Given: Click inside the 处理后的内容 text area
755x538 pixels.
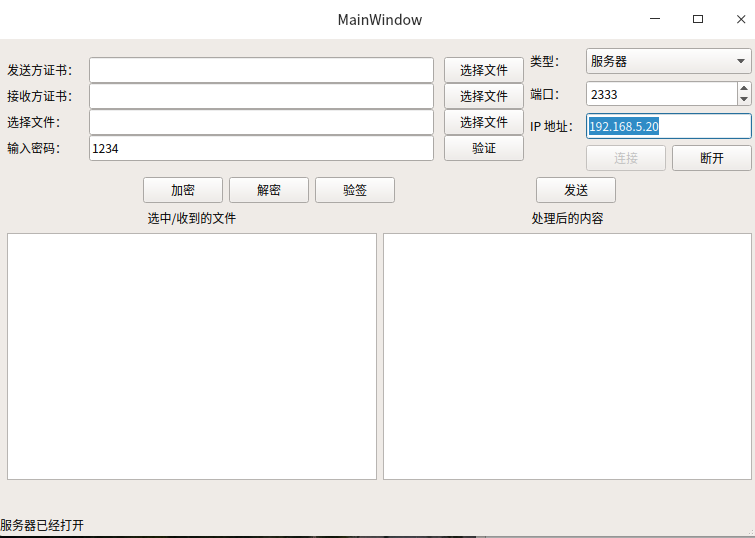Looking at the screenshot, I should [567, 356].
